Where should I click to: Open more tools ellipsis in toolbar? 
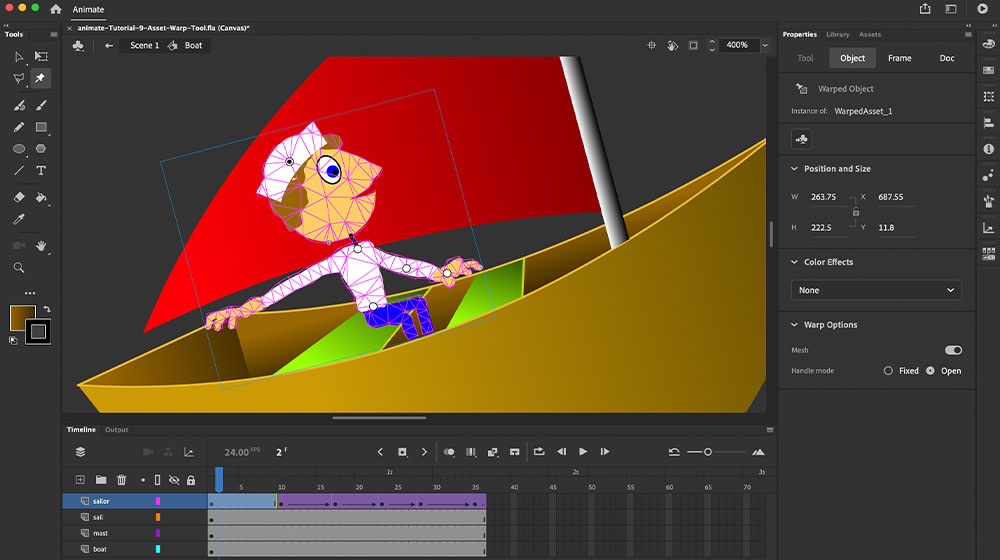point(30,293)
